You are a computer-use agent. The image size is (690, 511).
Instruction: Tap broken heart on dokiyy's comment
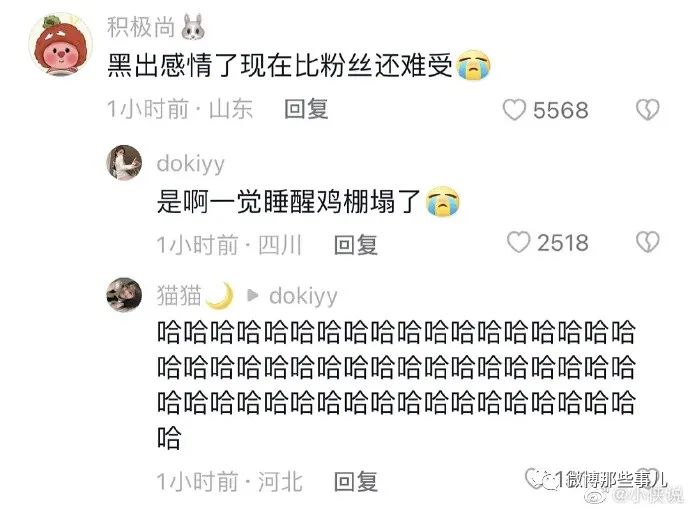pos(648,242)
